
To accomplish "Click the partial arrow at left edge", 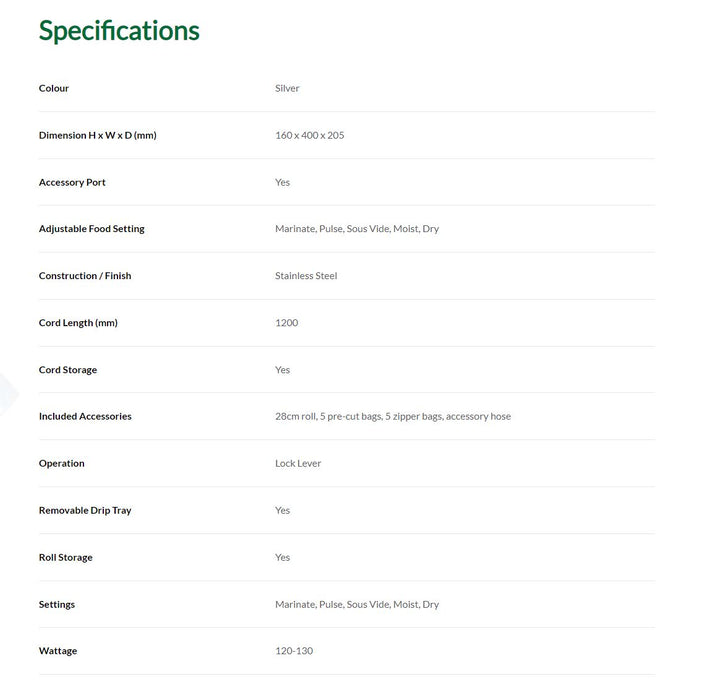I will [8, 394].
